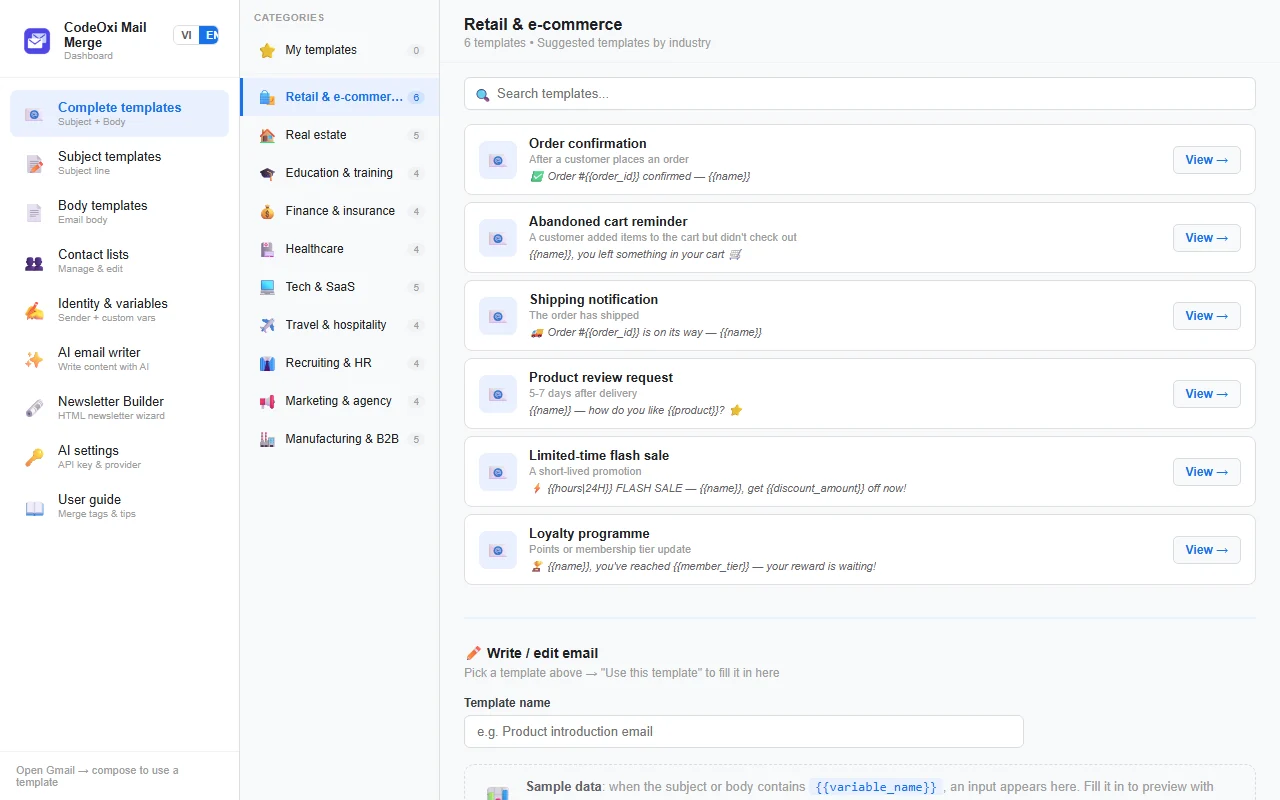Focus the Search templates field
This screenshot has height=800, width=1280.
click(x=859, y=94)
